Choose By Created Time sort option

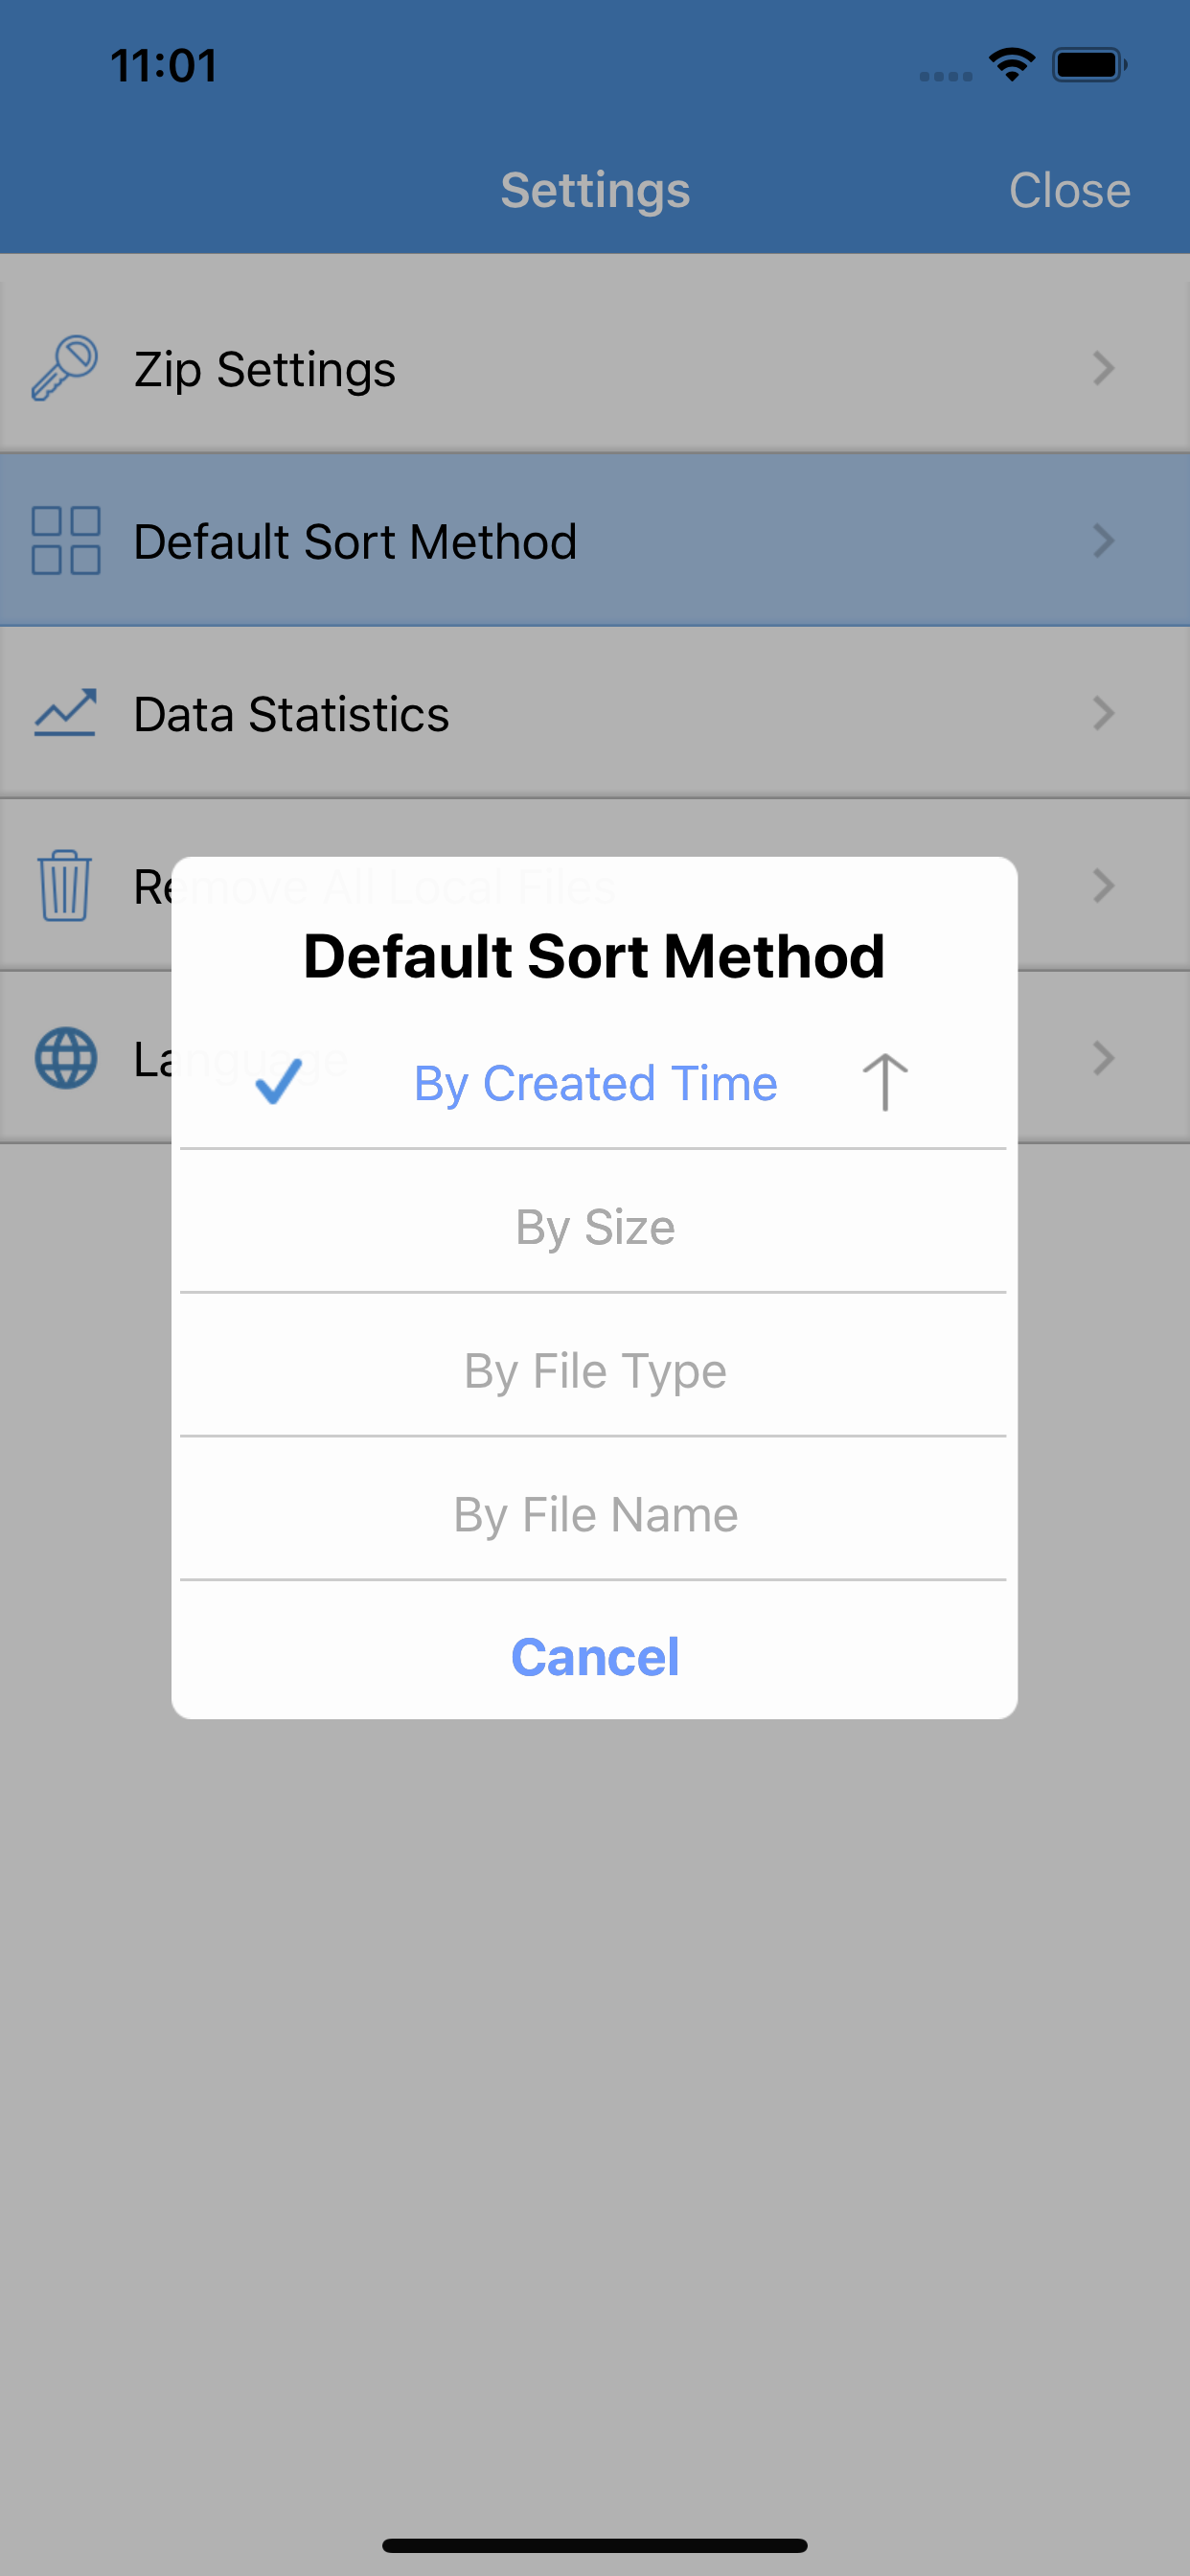tap(595, 1083)
